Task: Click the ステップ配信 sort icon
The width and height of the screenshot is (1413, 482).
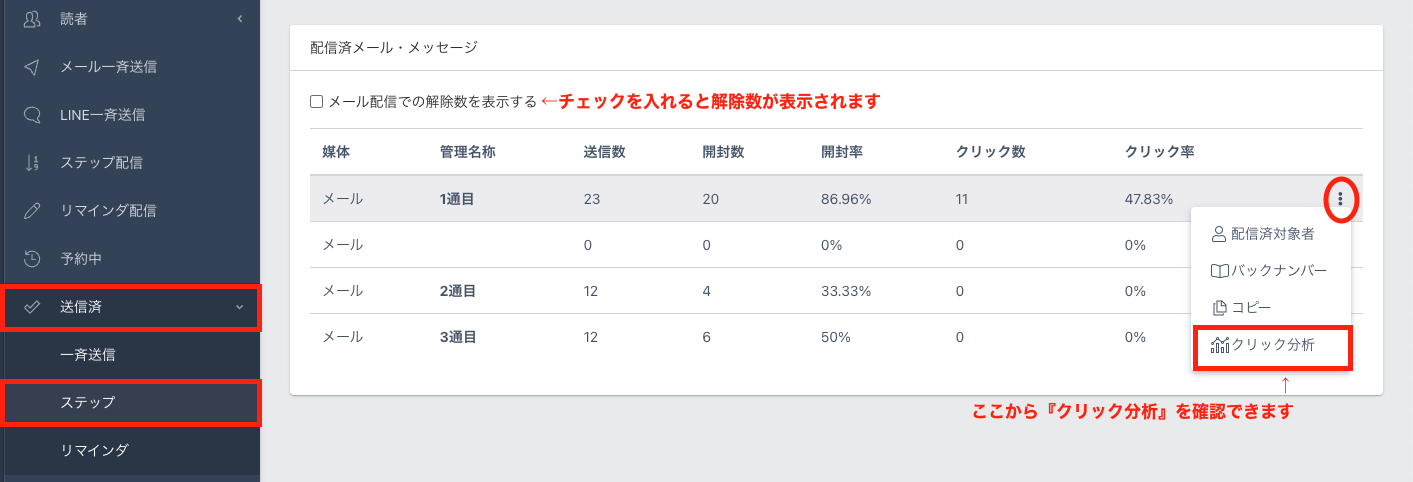Action: click(x=32, y=163)
